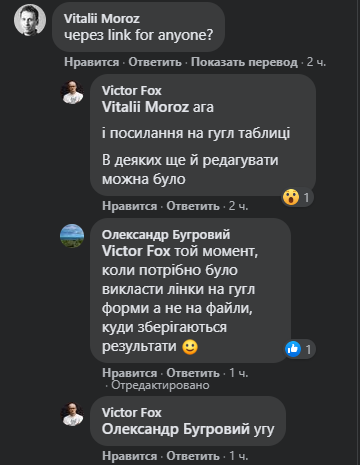The height and width of the screenshot is (465, 360).
Task: Open Vitalii Moroz's profile picture
Action: coord(30,20)
